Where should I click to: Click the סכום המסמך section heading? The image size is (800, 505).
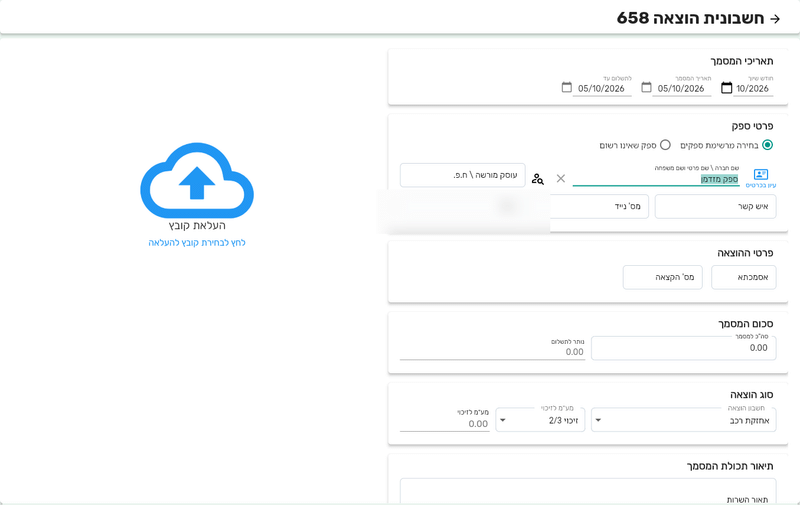point(745,324)
